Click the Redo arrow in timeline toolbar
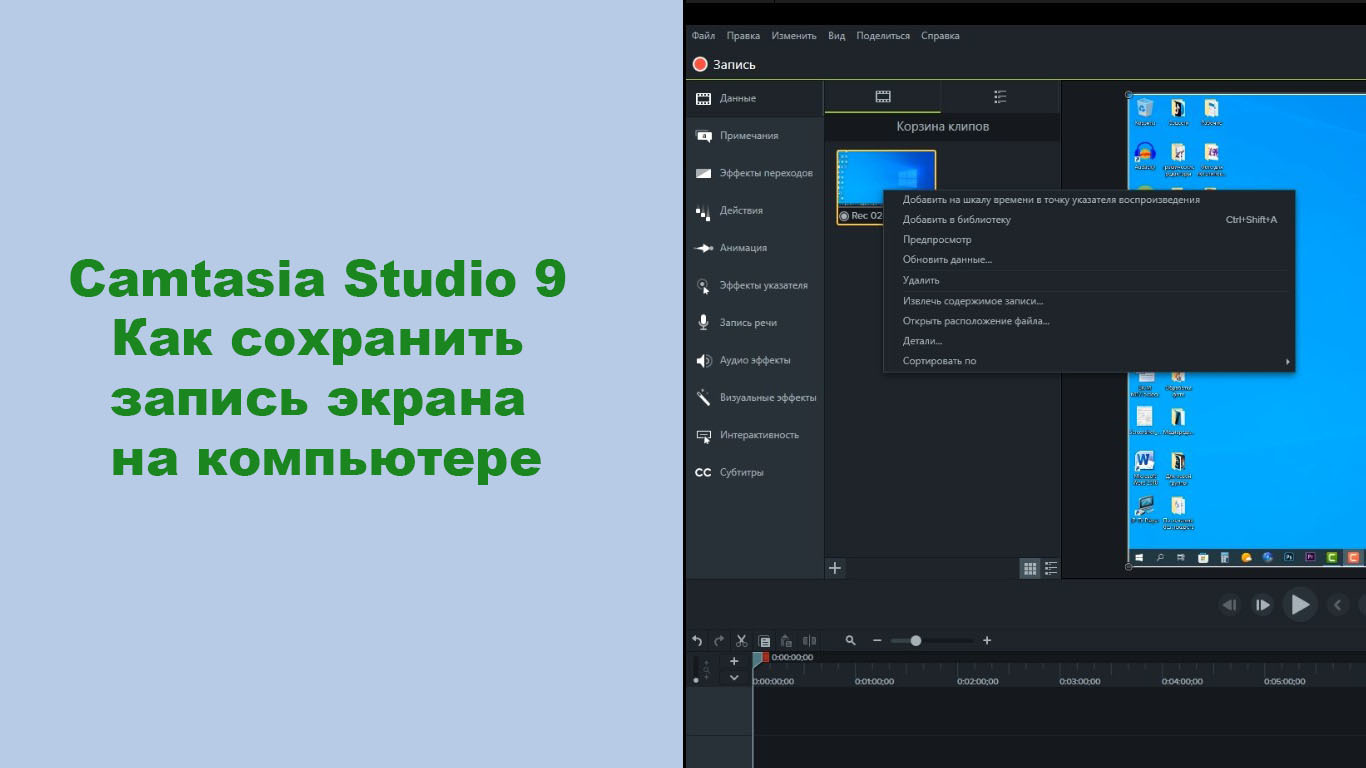 tap(719, 640)
